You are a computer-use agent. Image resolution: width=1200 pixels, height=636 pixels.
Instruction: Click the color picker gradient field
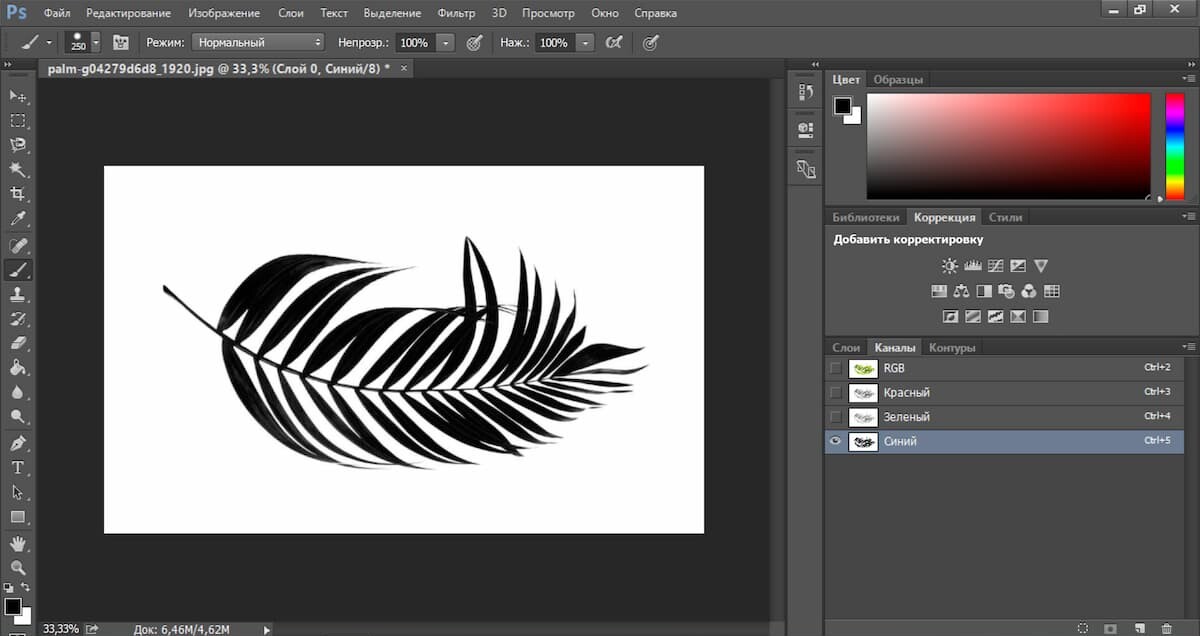click(1008, 146)
